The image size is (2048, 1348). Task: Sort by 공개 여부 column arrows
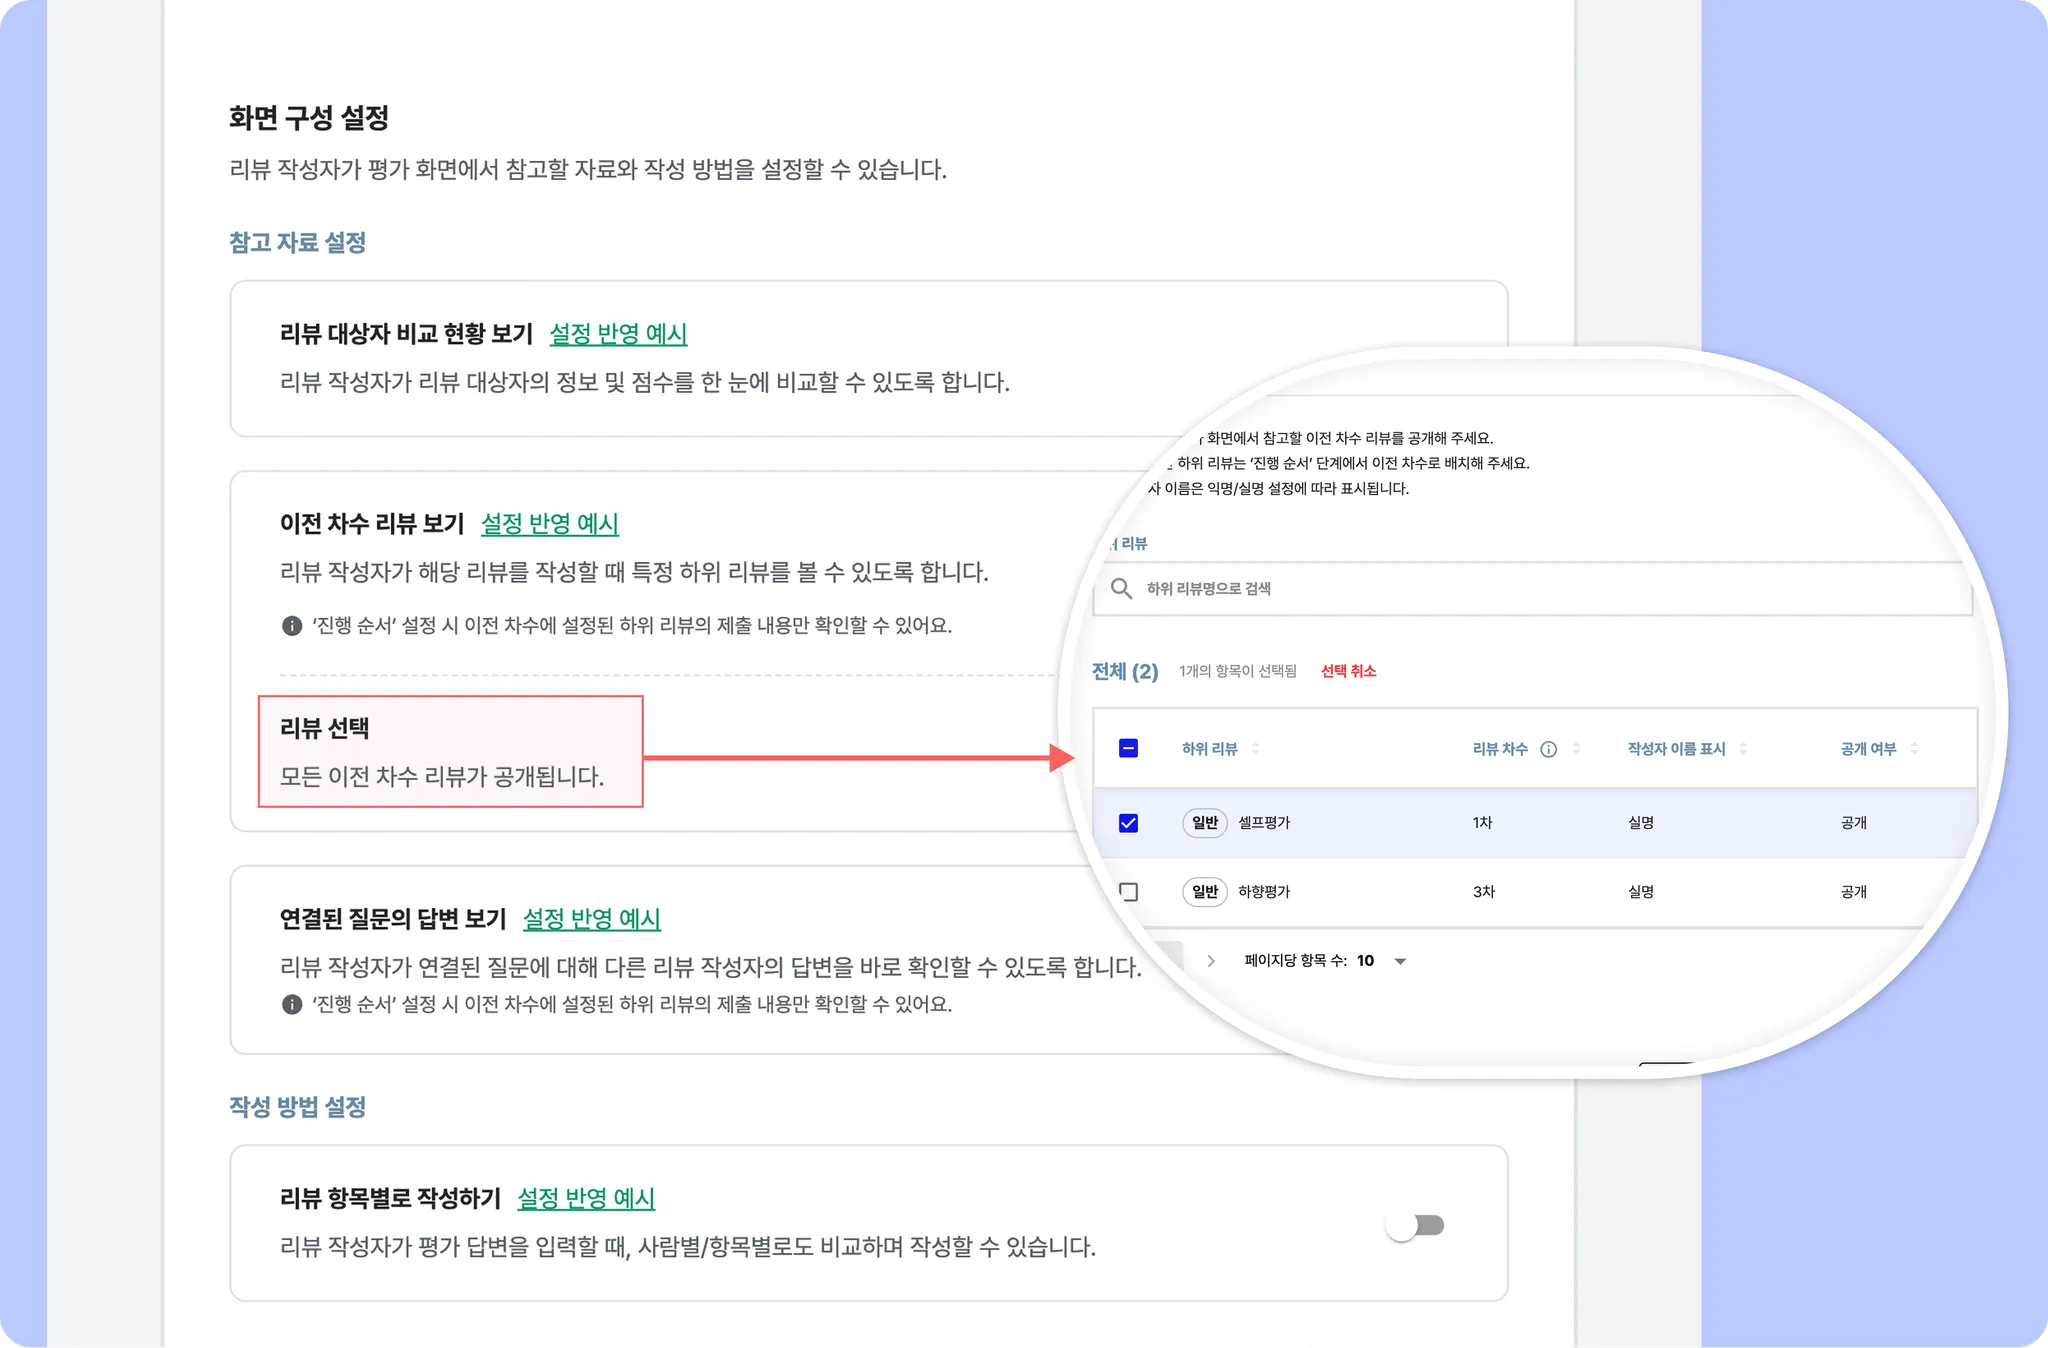coord(1914,749)
